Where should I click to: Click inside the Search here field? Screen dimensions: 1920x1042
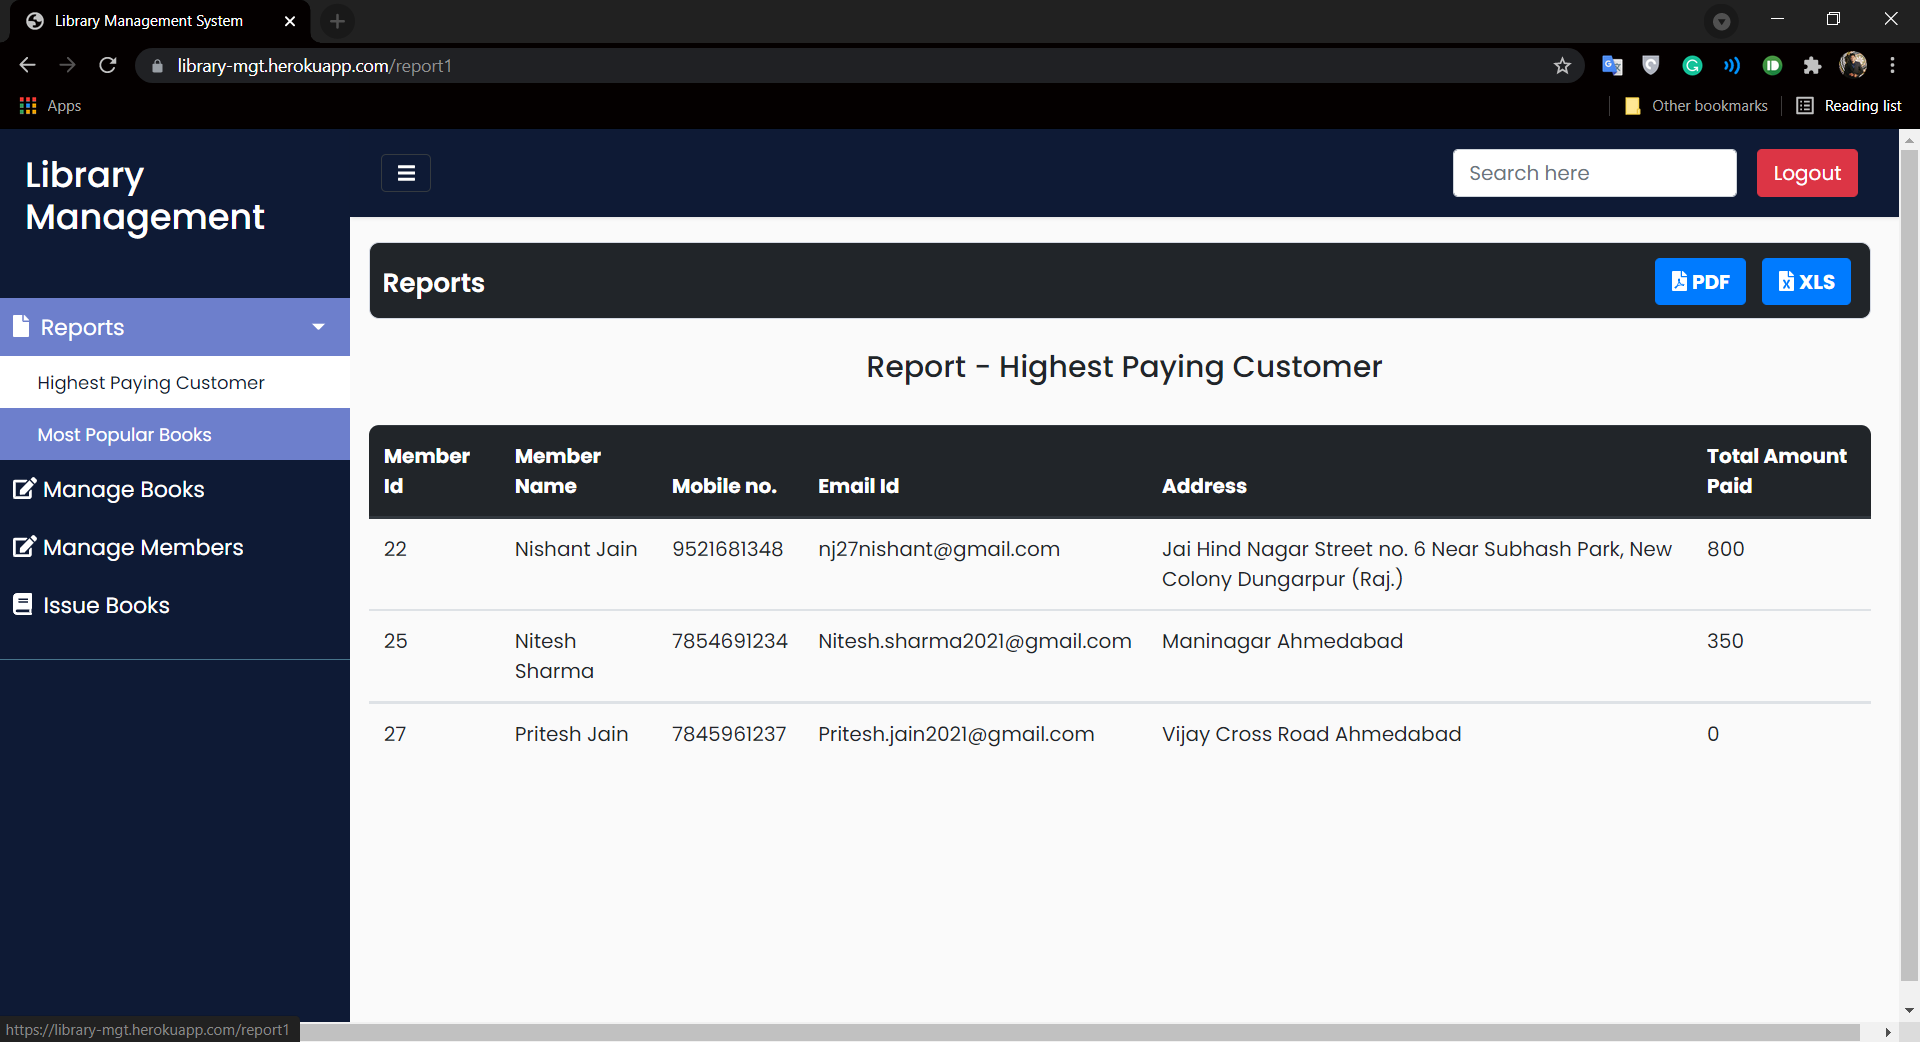(x=1594, y=172)
